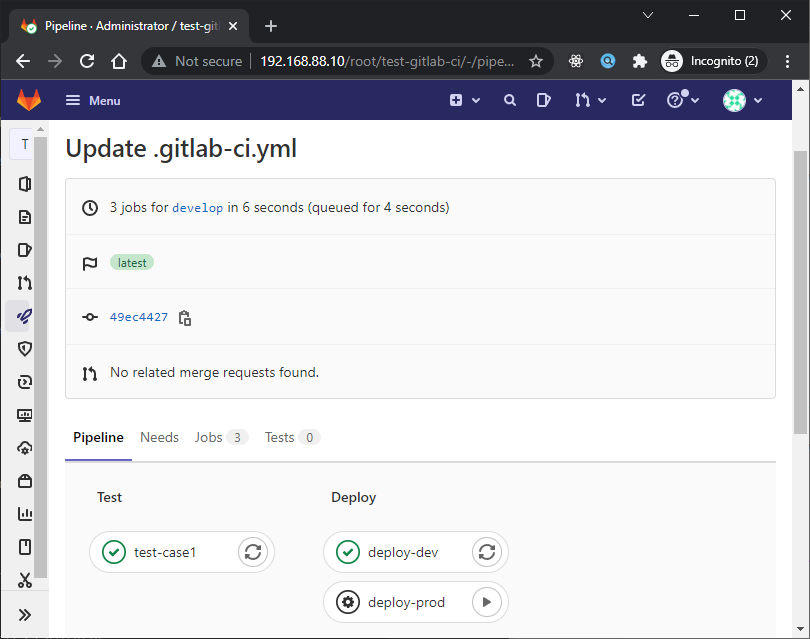Screen dimensions: 810x639
Task: Click the Incognito profile button
Action: point(712,61)
